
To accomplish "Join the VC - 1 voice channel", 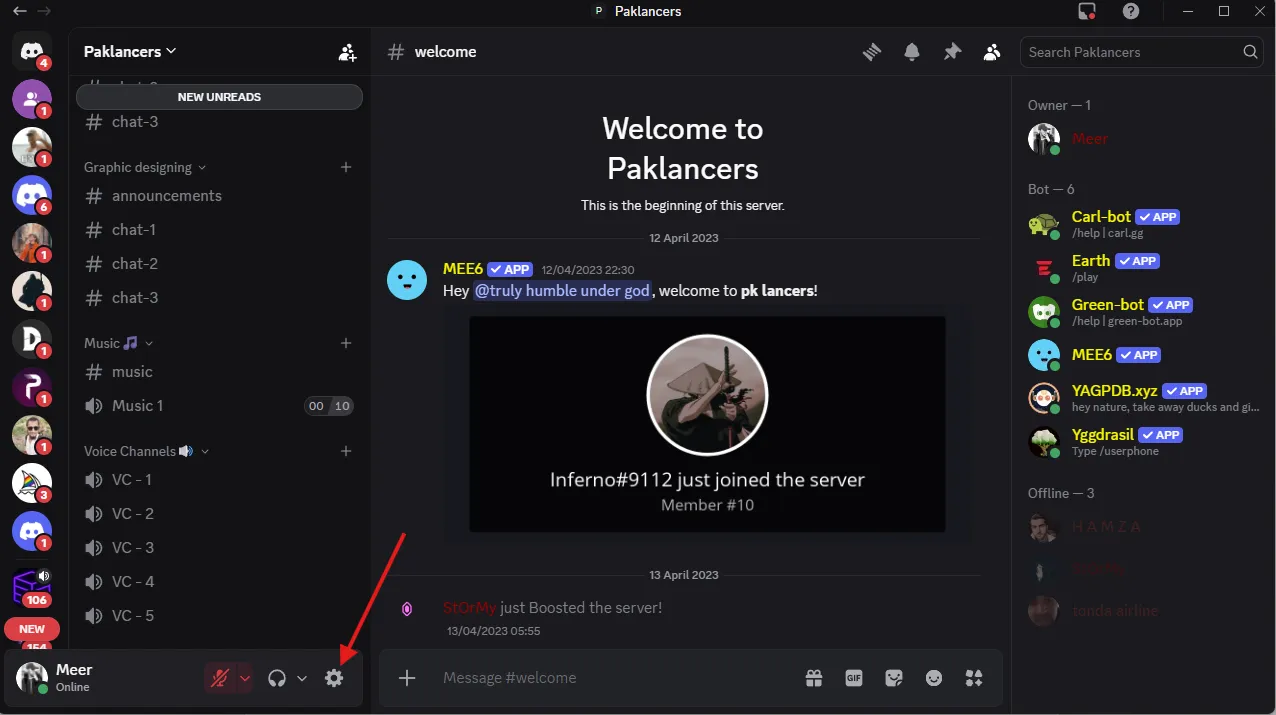I will pos(131,480).
